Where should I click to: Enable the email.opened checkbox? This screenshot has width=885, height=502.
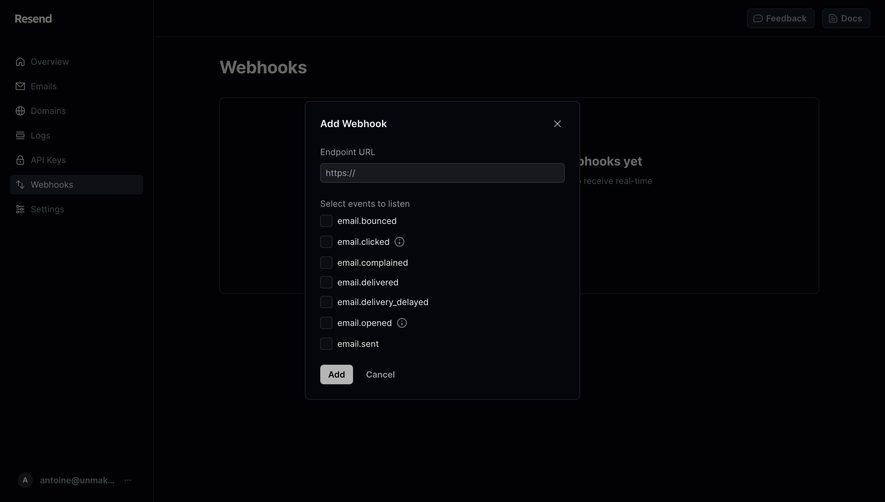[326, 323]
